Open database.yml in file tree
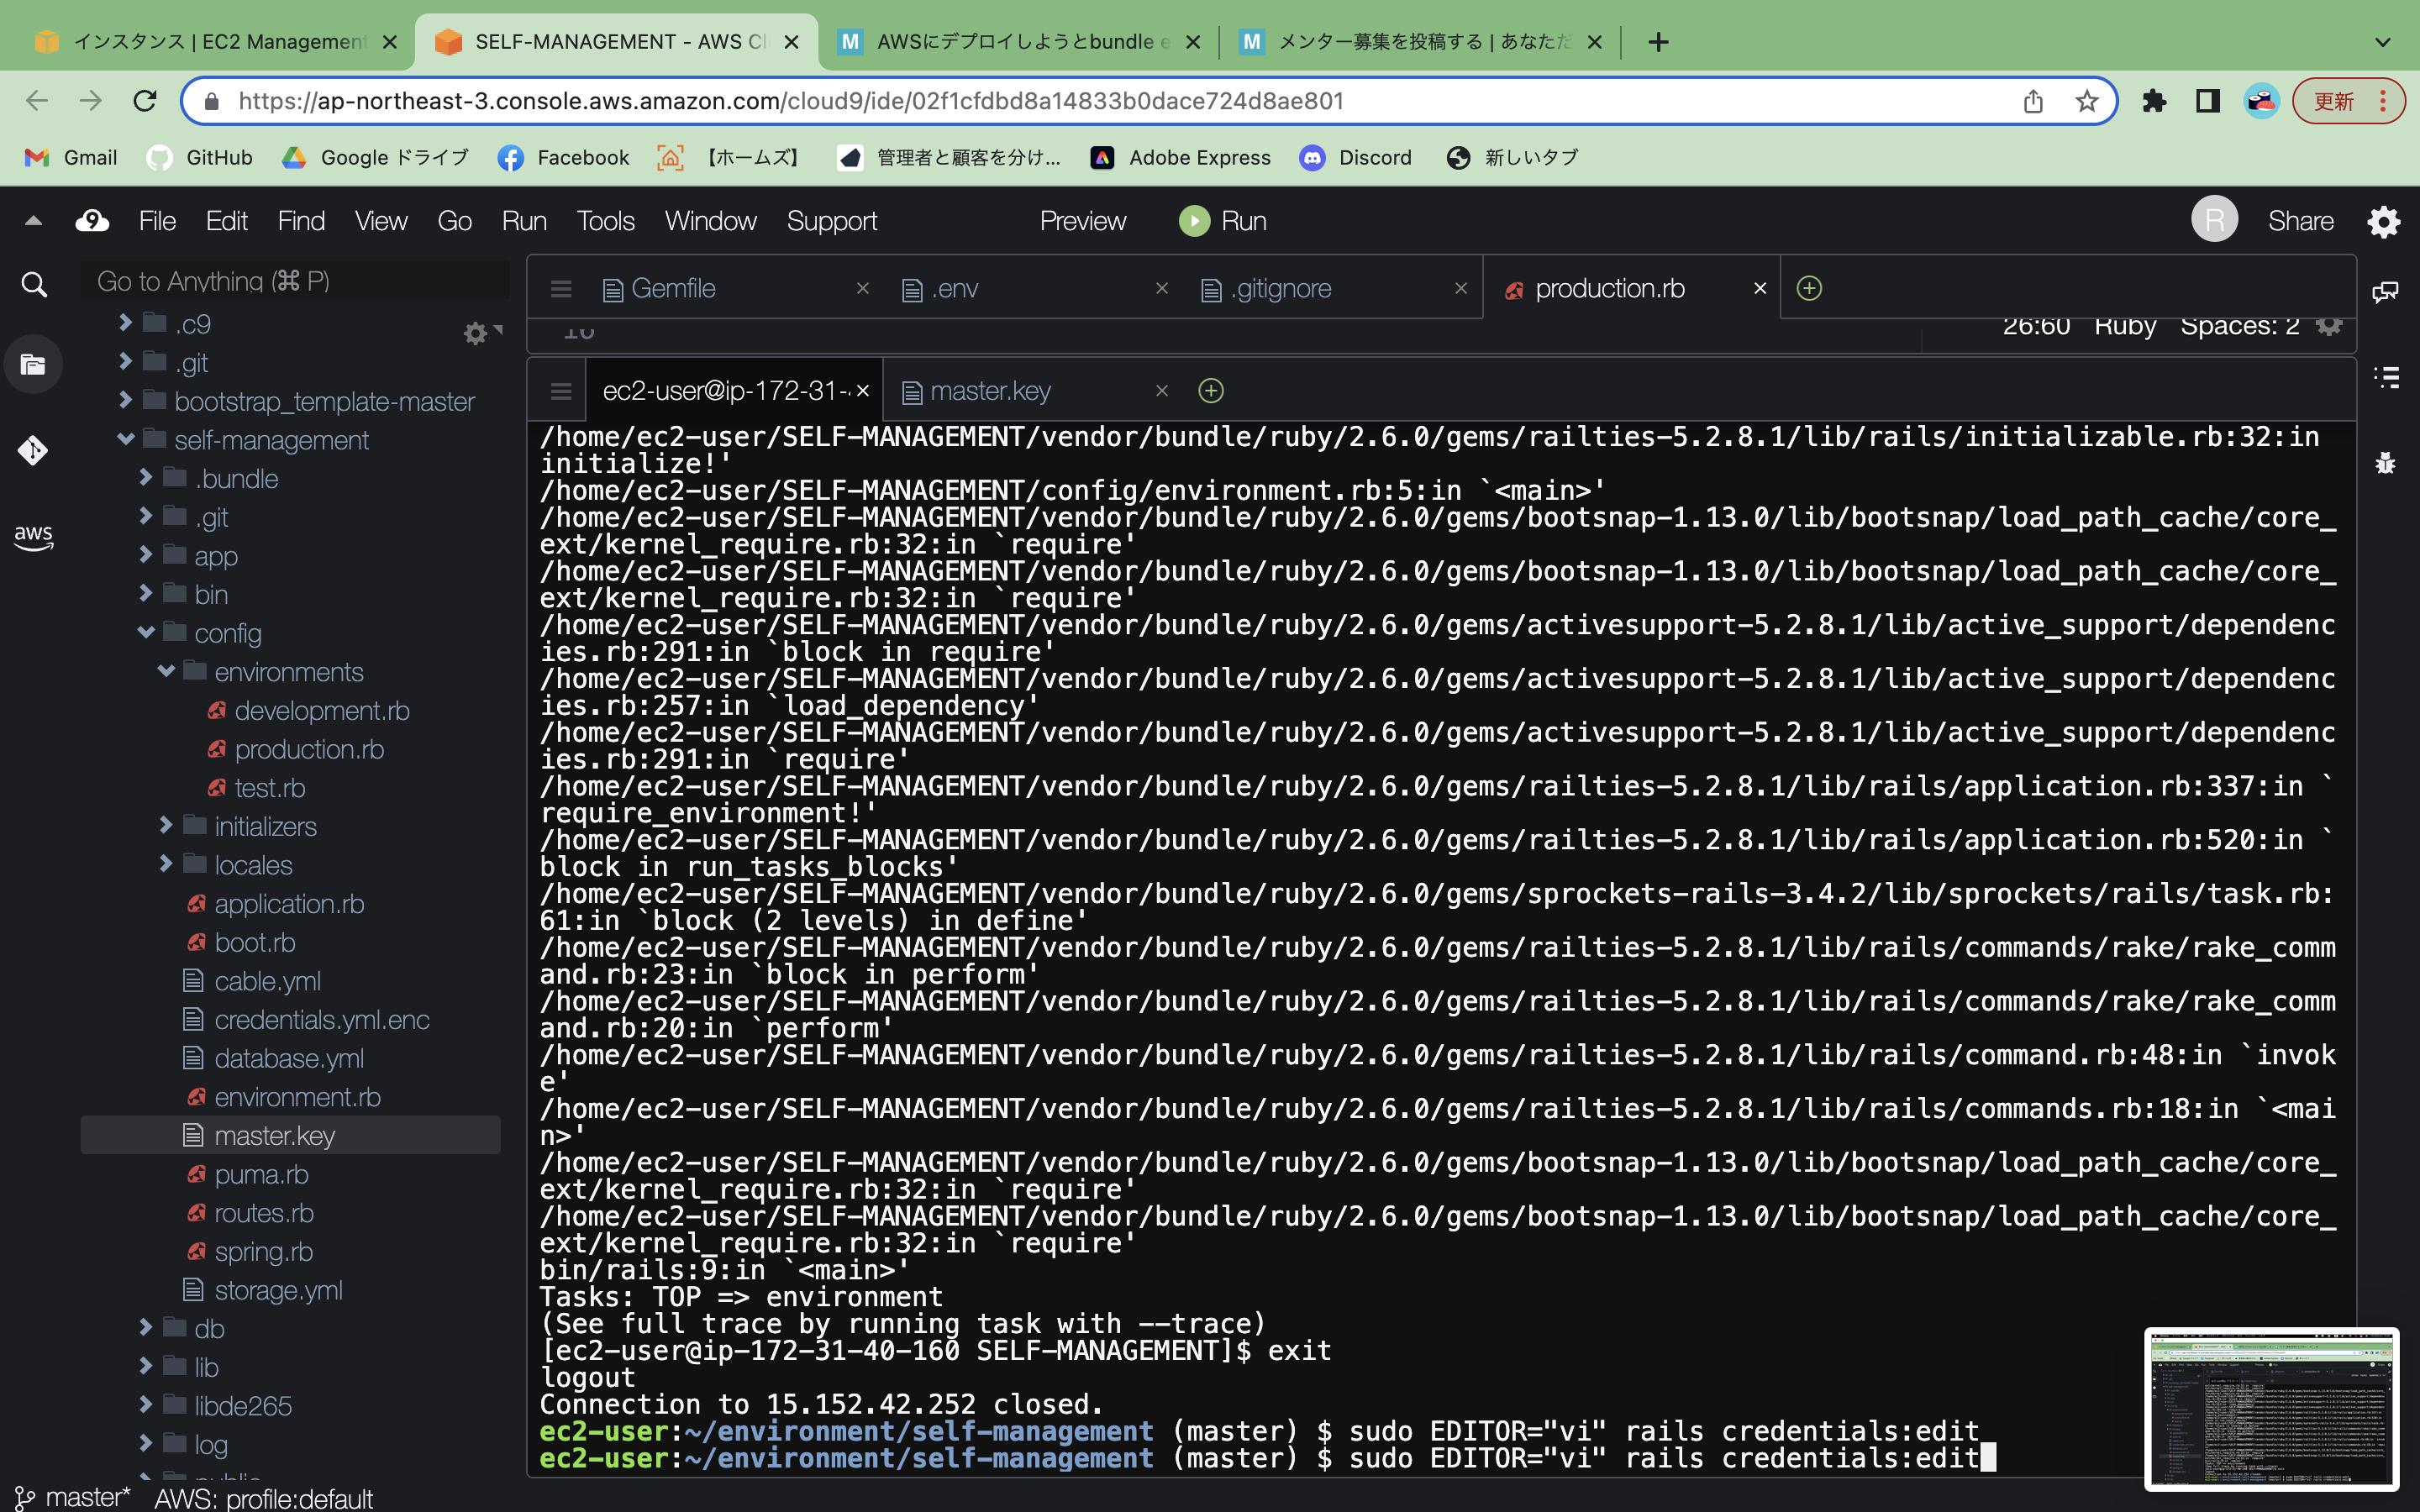The width and height of the screenshot is (2420, 1512). click(x=288, y=1058)
